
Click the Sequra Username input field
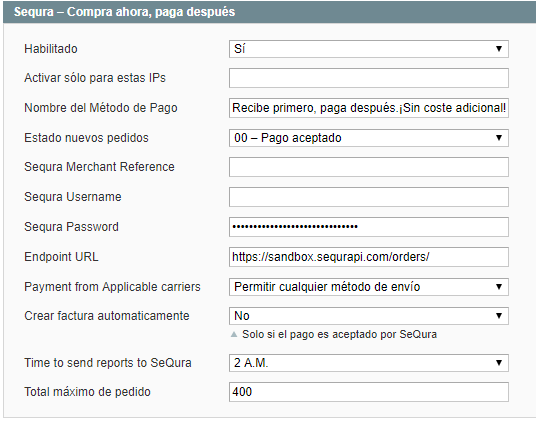369,197
